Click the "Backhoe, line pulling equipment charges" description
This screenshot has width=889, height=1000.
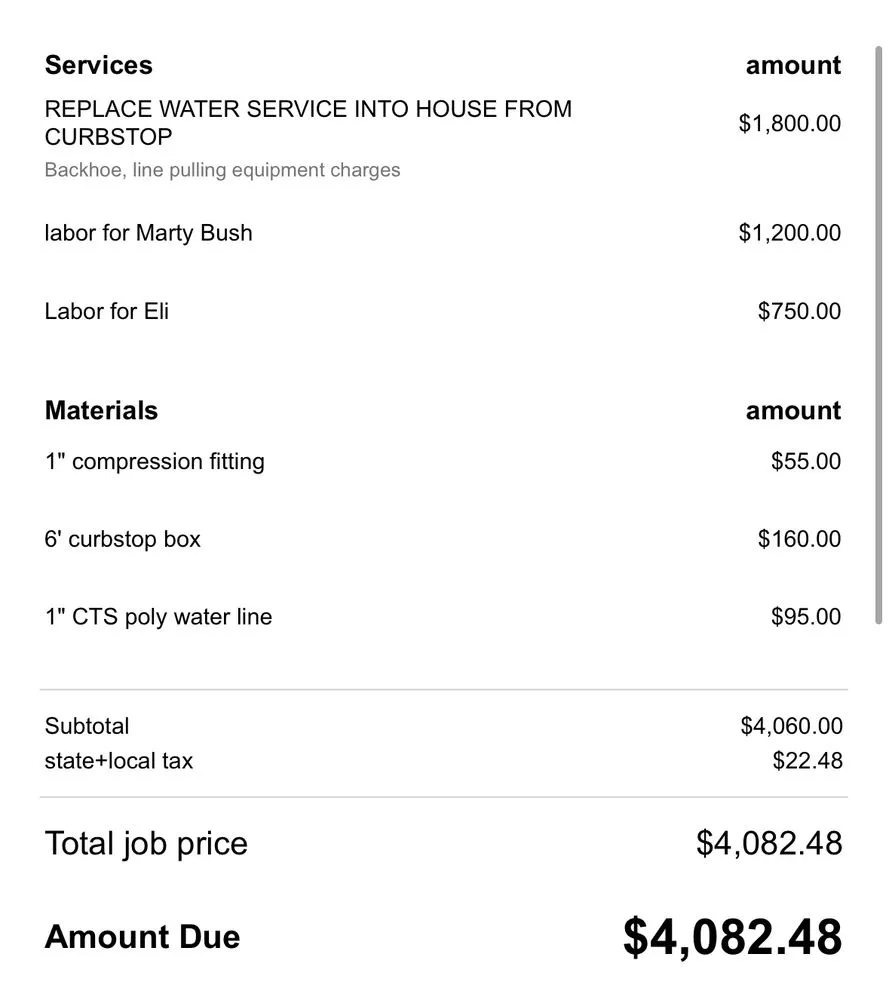click(222, 170)
